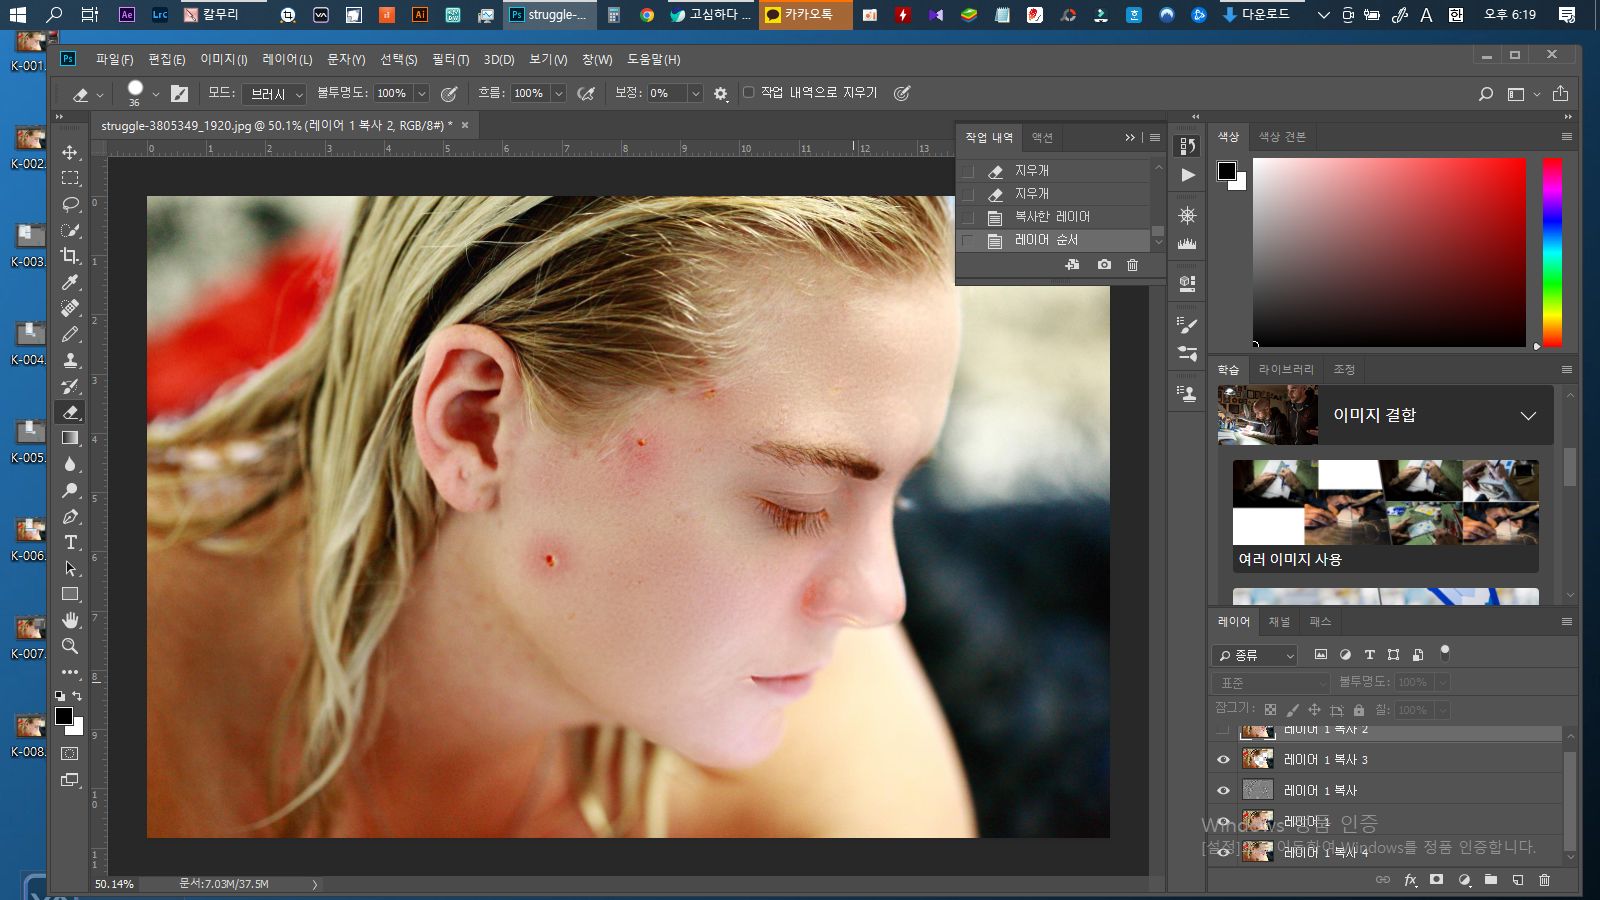Screen dimensions: 1600x900
Task: Switch to 색상 견본 tab
Action: pos(1282,137)
